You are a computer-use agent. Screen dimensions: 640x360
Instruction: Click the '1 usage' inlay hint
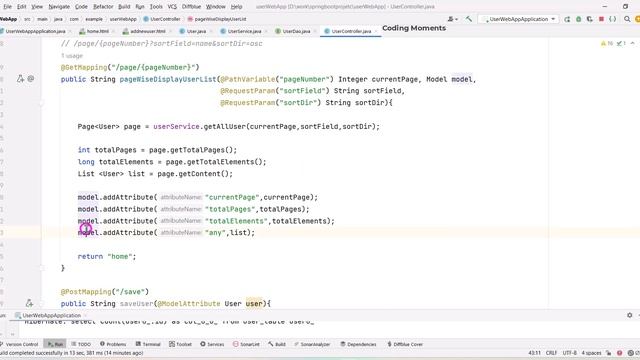tap(72, 56)
